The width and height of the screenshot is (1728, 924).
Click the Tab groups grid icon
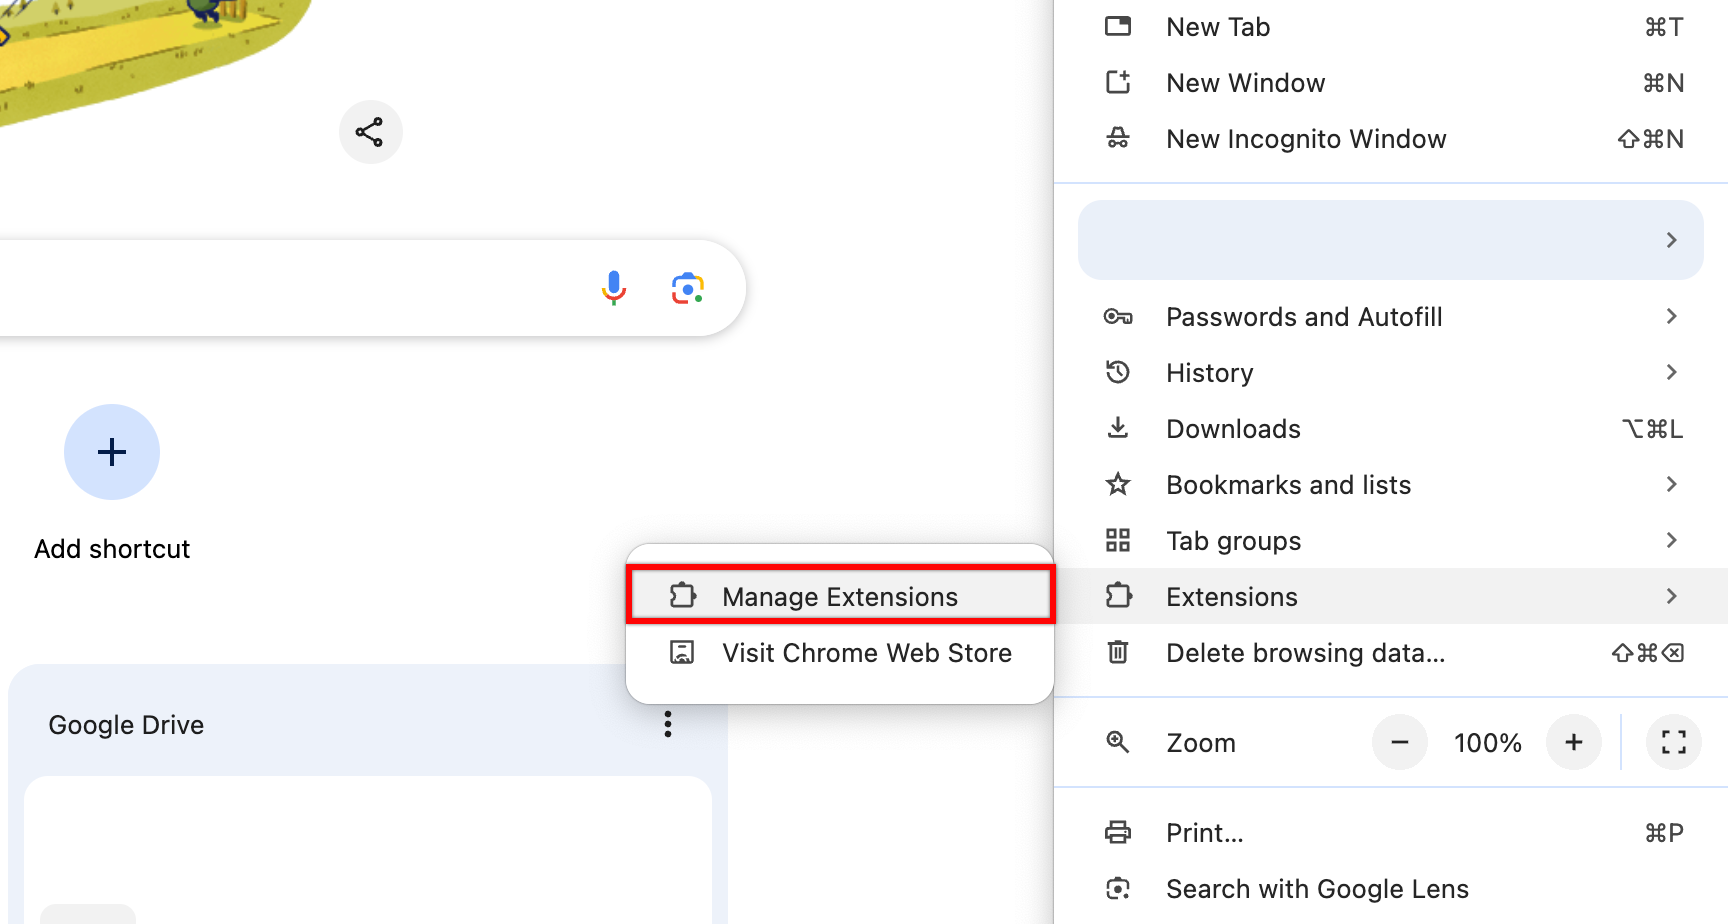click(x=1117, y=540)
